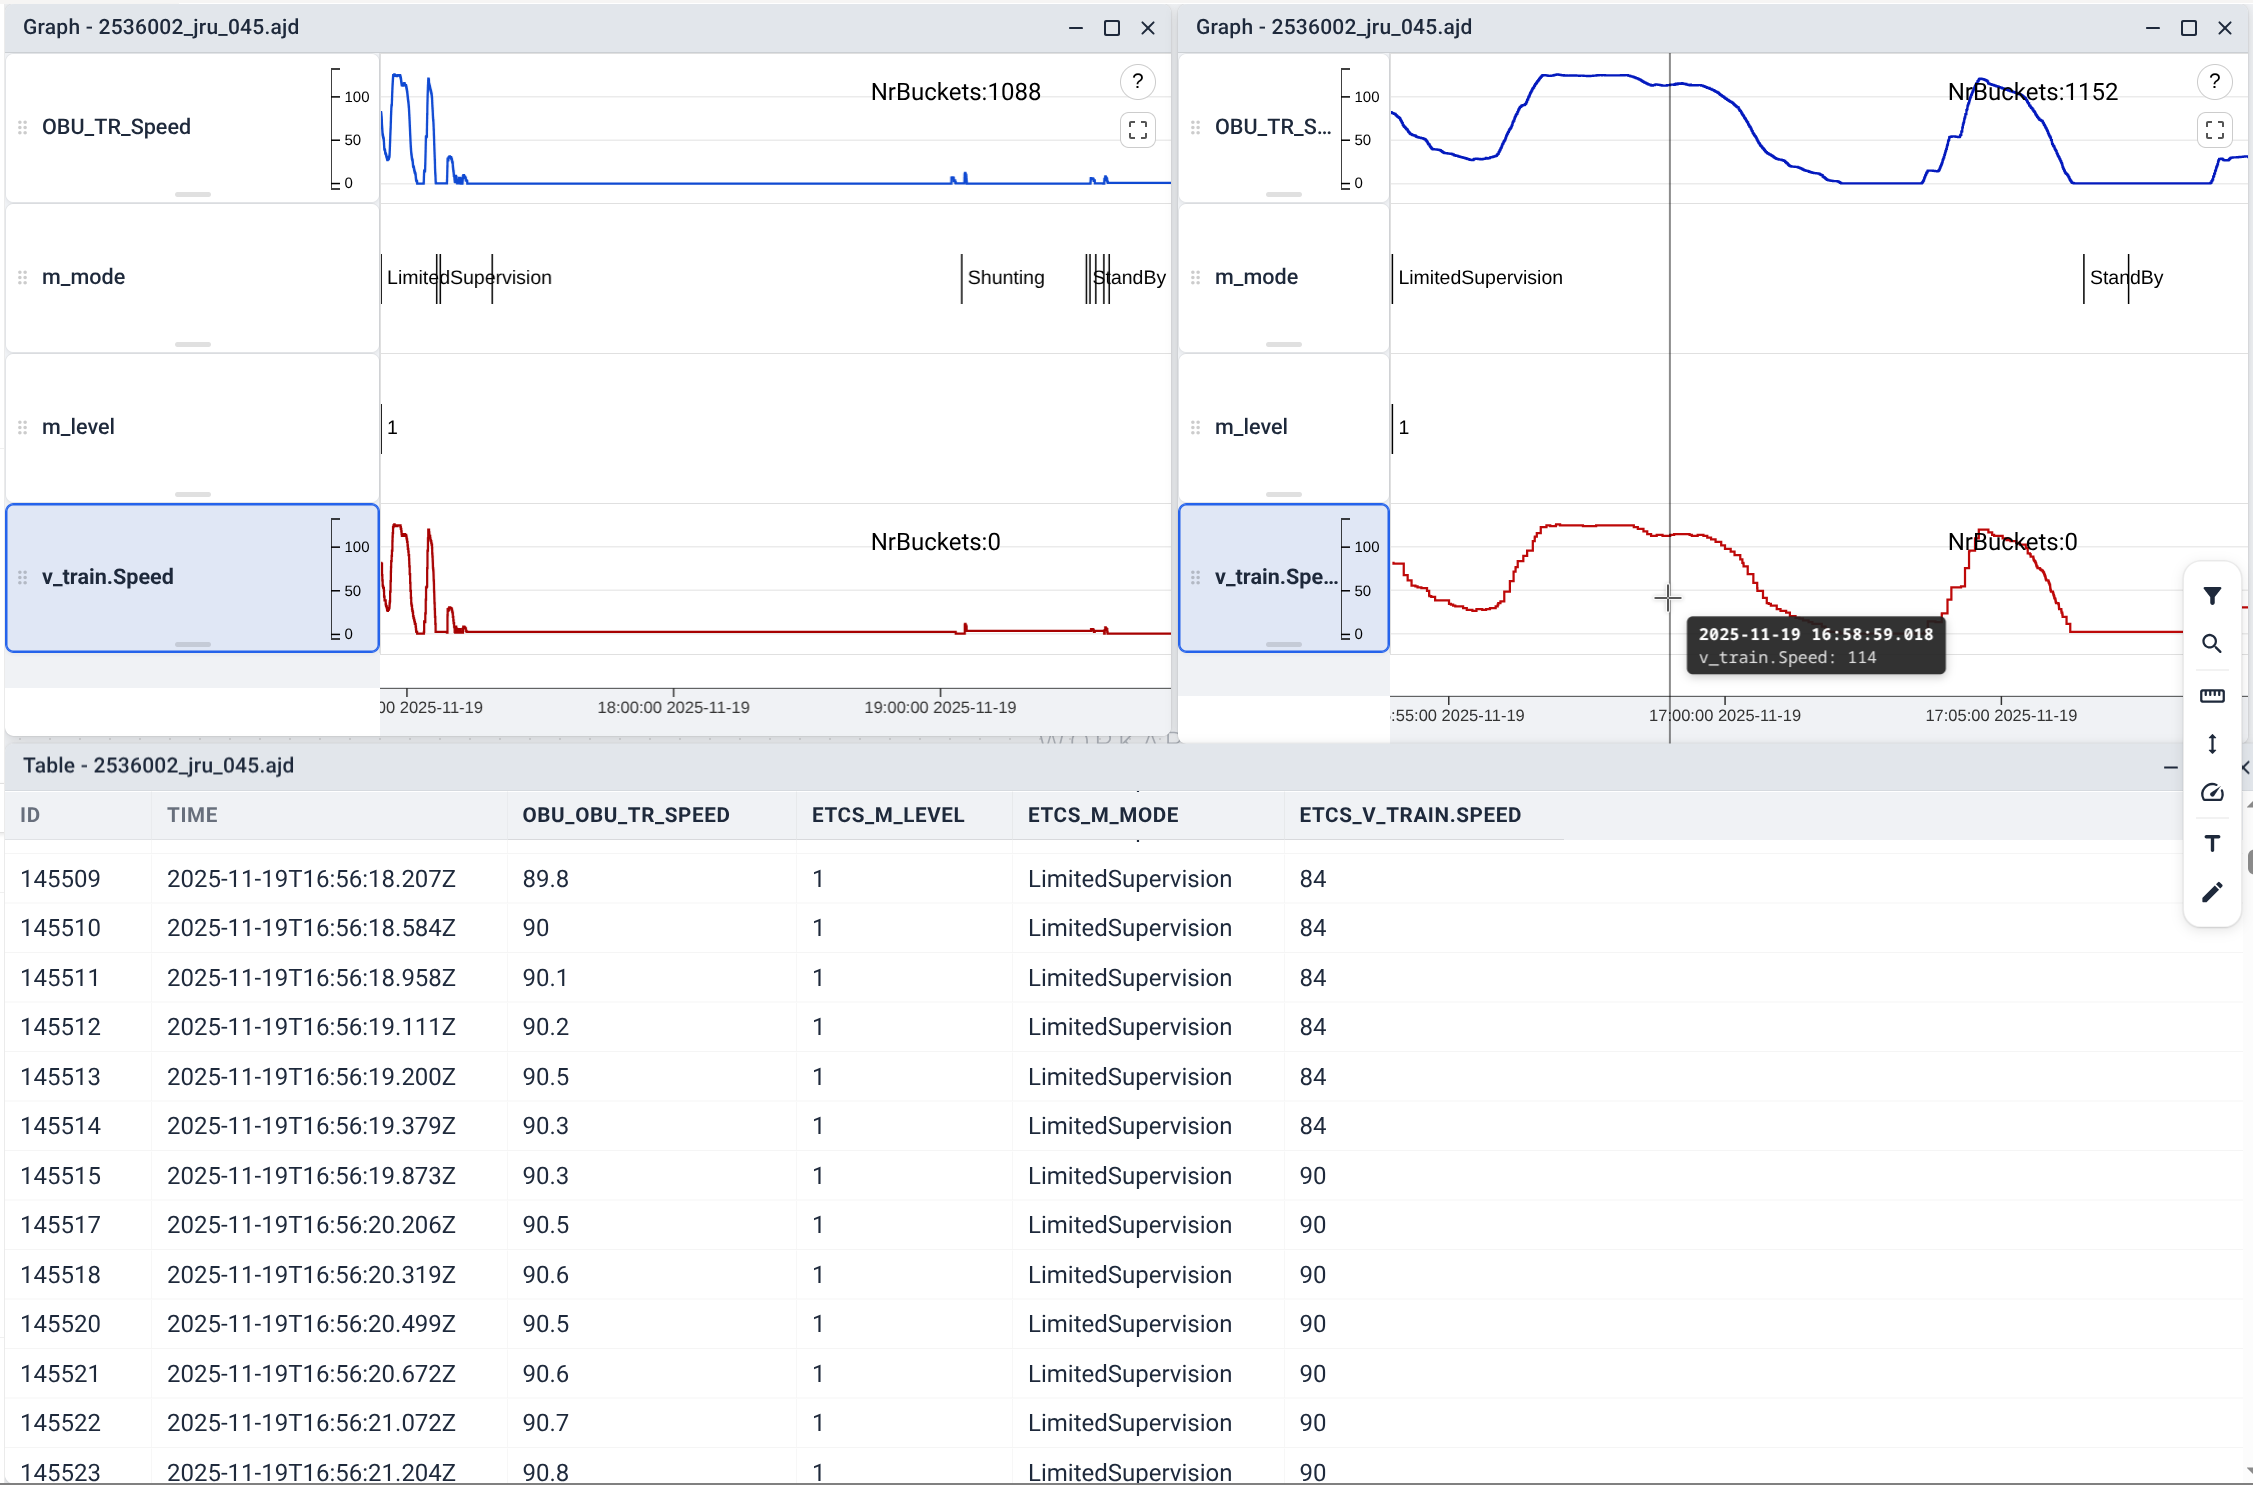Click time cell 2025-11-19T16:56:19.873Z

pos(311,1176)
